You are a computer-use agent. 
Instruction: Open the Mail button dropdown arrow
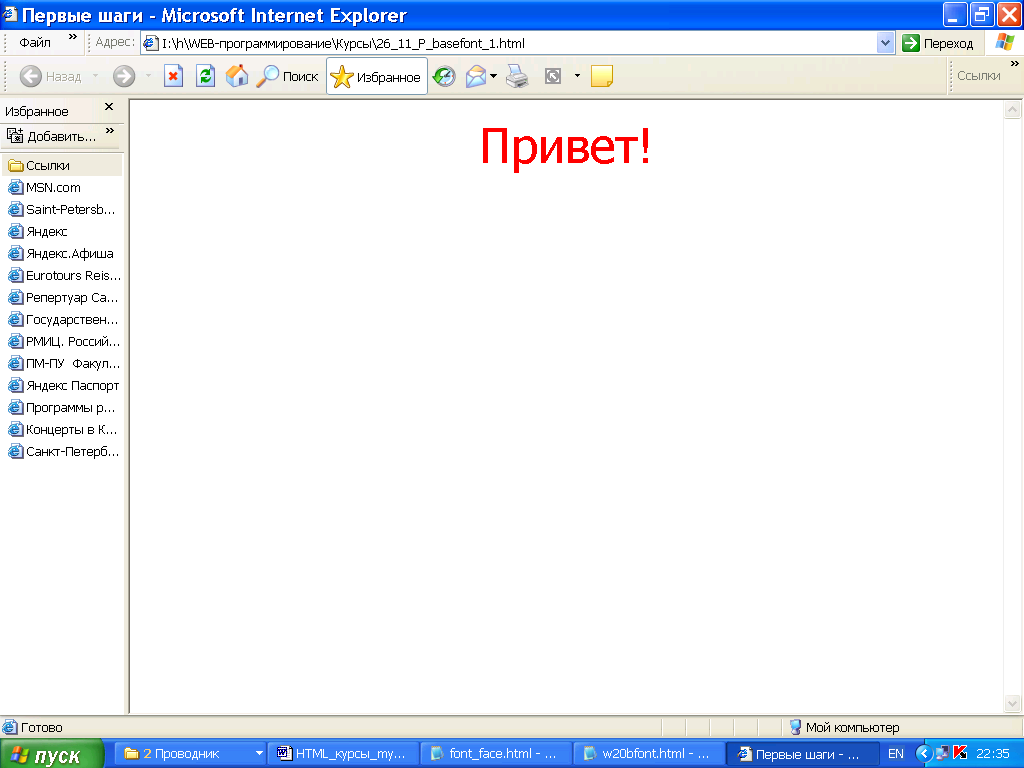(494, 76)
